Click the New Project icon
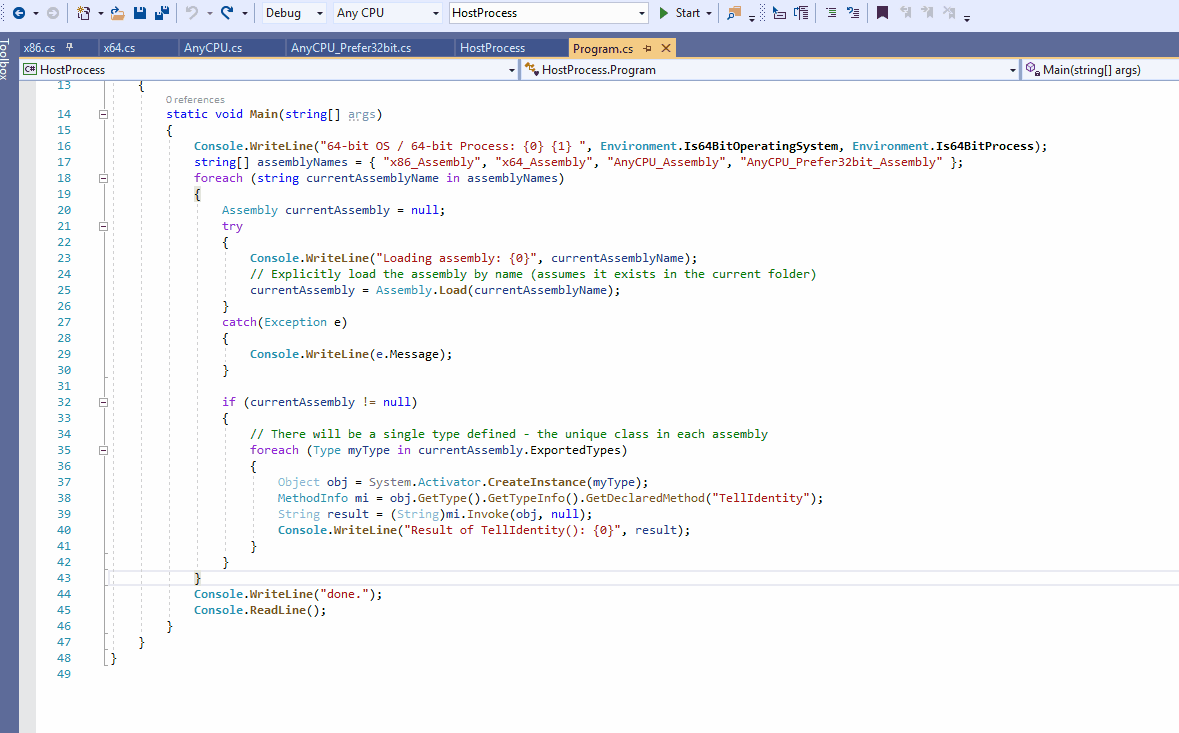1179x733 pixels. coord(83,13)
